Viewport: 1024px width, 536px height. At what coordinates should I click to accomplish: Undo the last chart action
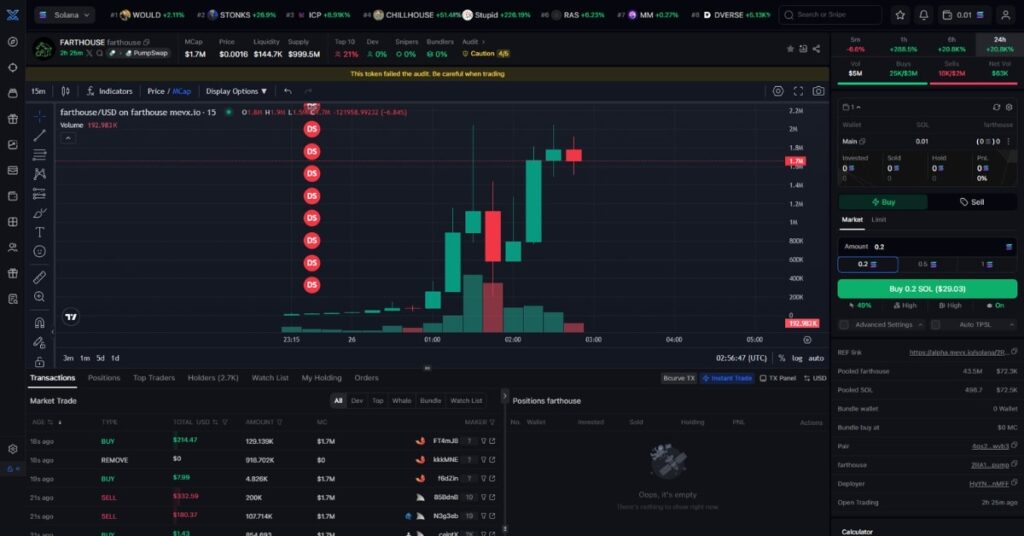[288, 91]
